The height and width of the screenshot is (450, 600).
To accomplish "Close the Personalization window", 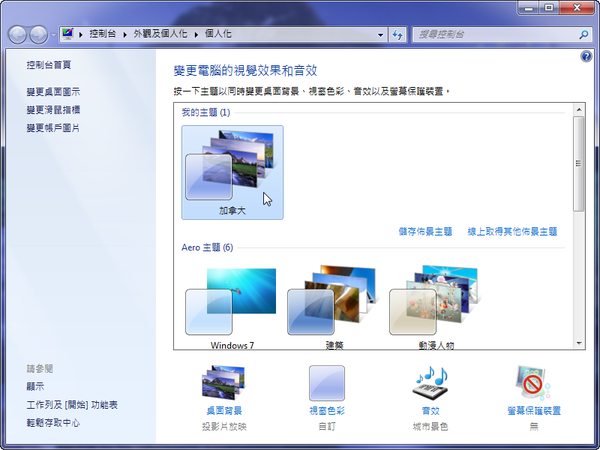I will 577,8.
